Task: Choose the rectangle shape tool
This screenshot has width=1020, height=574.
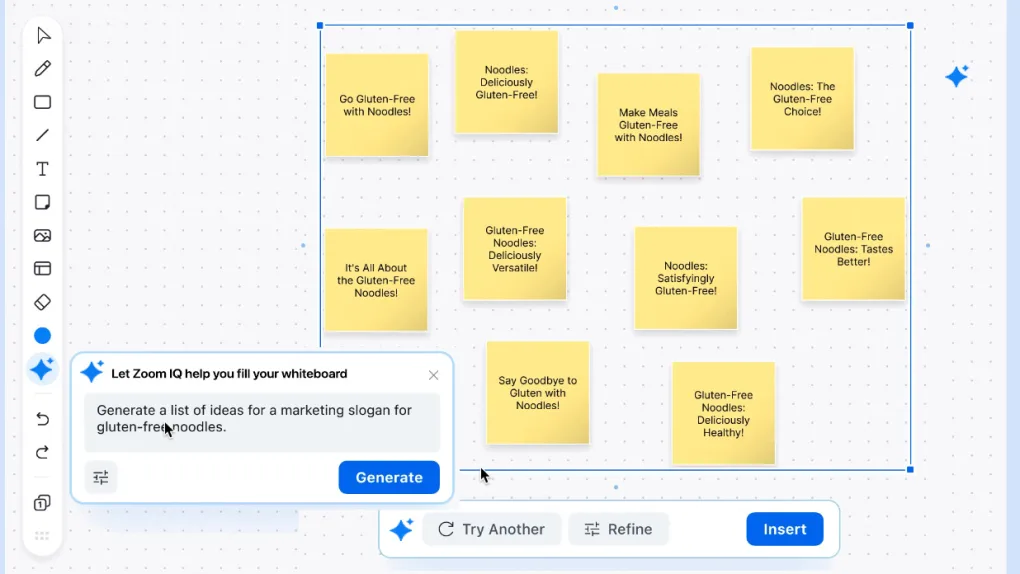Action: [43, 102]
